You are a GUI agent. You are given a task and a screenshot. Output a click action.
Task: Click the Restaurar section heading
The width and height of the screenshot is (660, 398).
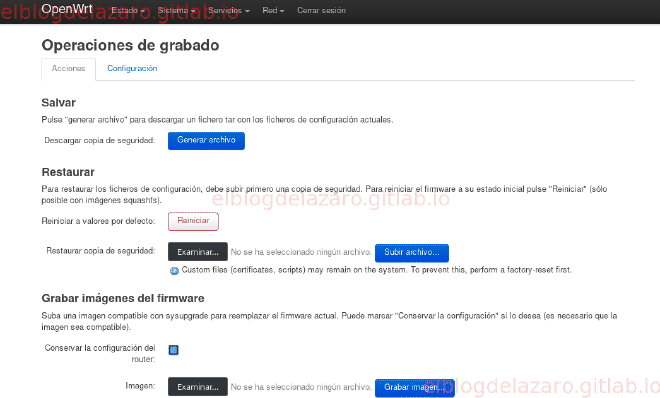(68, 172)
